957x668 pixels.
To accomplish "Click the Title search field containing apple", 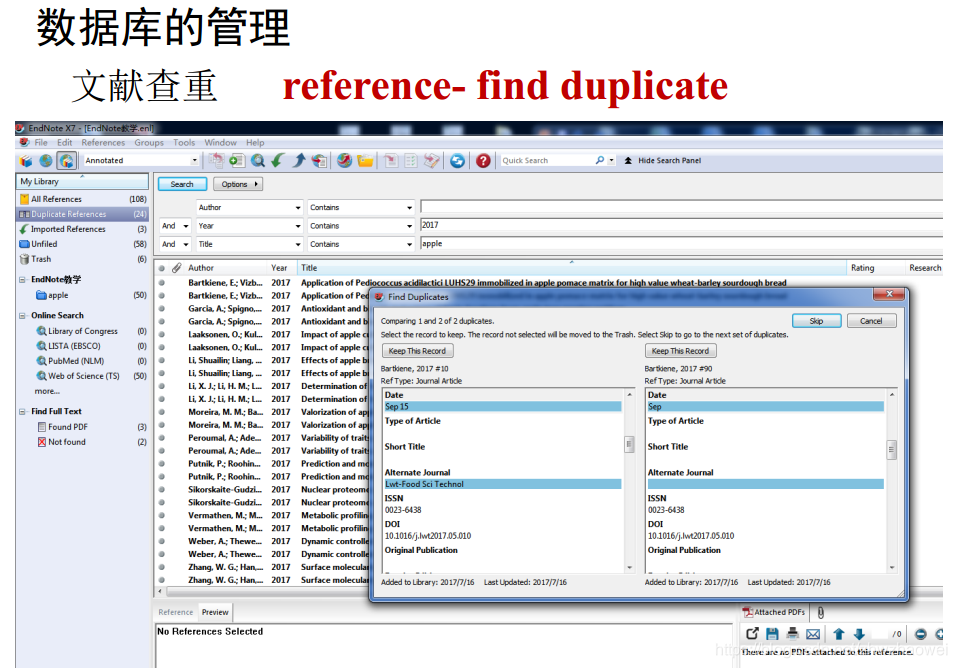I will [x=681, y=244].
